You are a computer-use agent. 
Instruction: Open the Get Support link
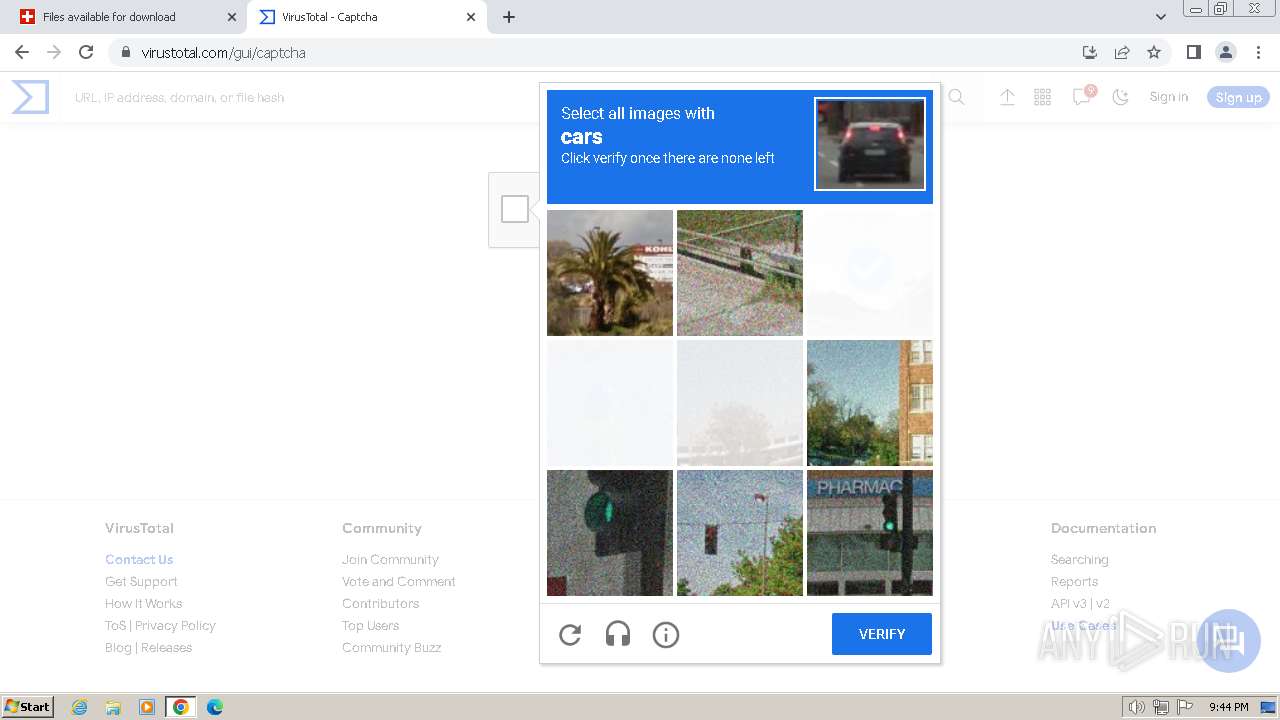coord(141,581)
